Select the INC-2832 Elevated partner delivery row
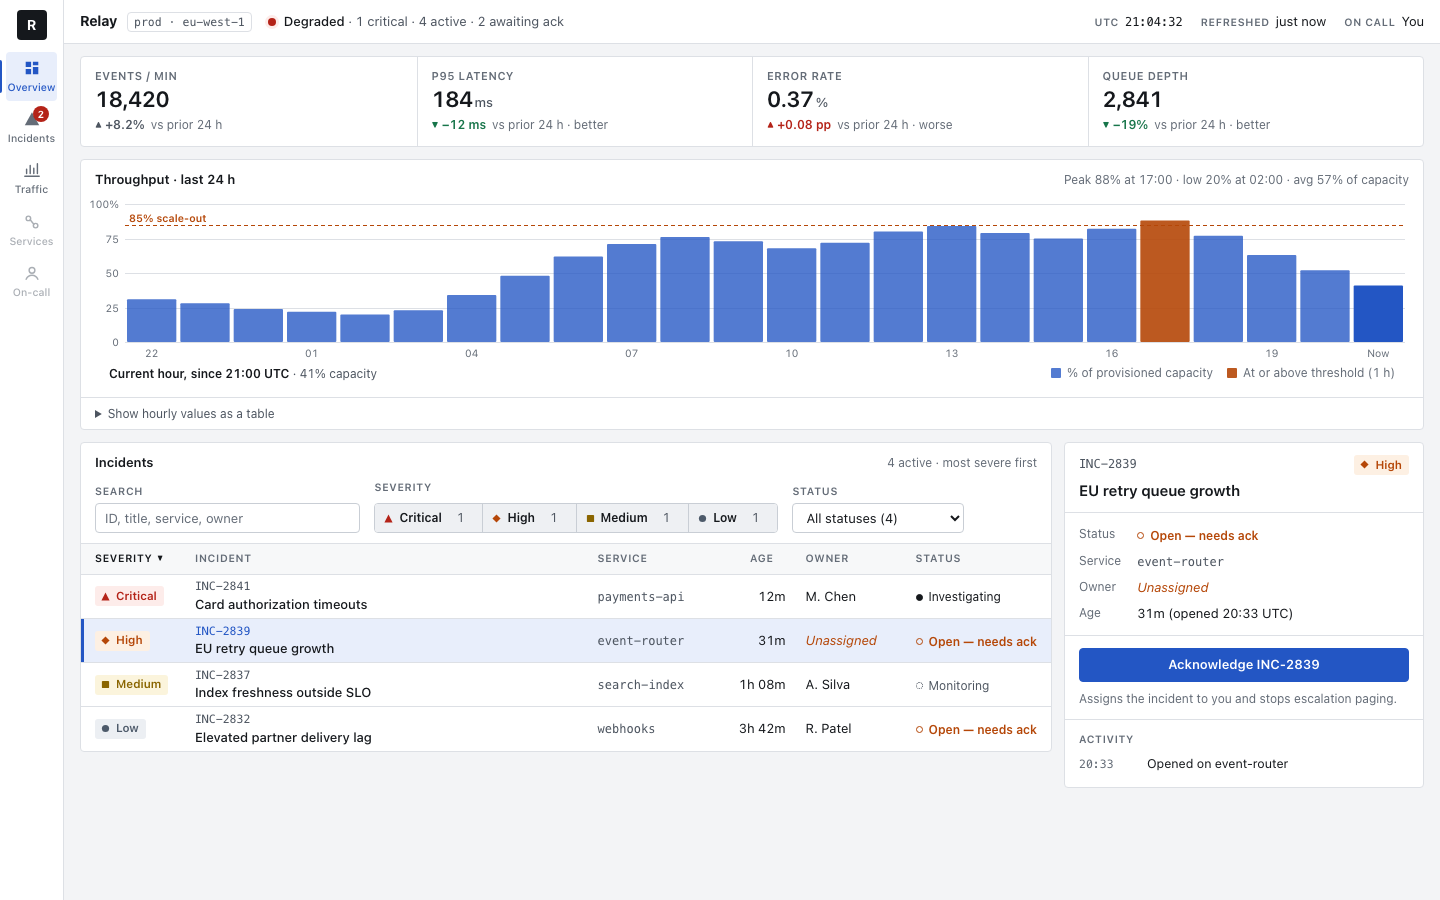 tap(566, 729)
